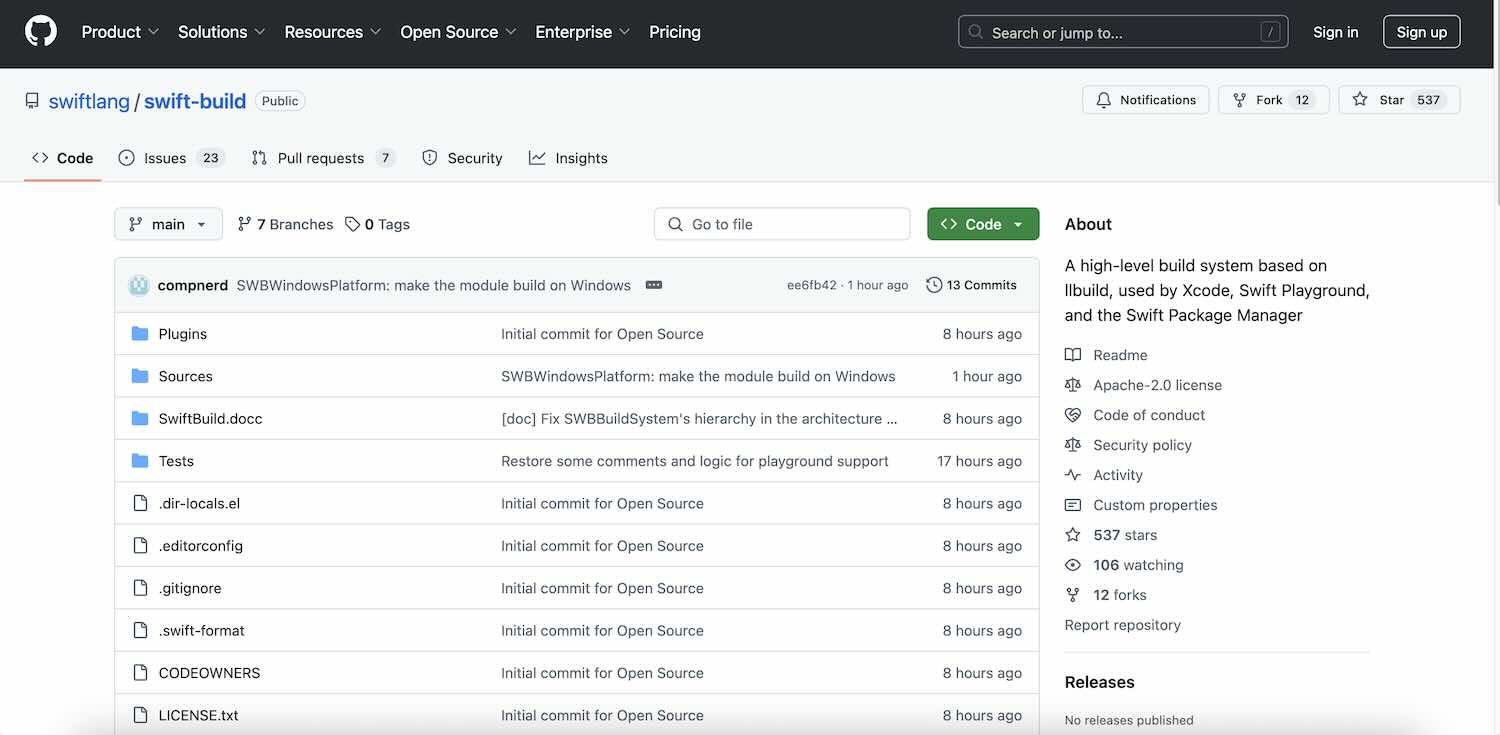
Task: Expand the main branch selector
Action: 168,223
